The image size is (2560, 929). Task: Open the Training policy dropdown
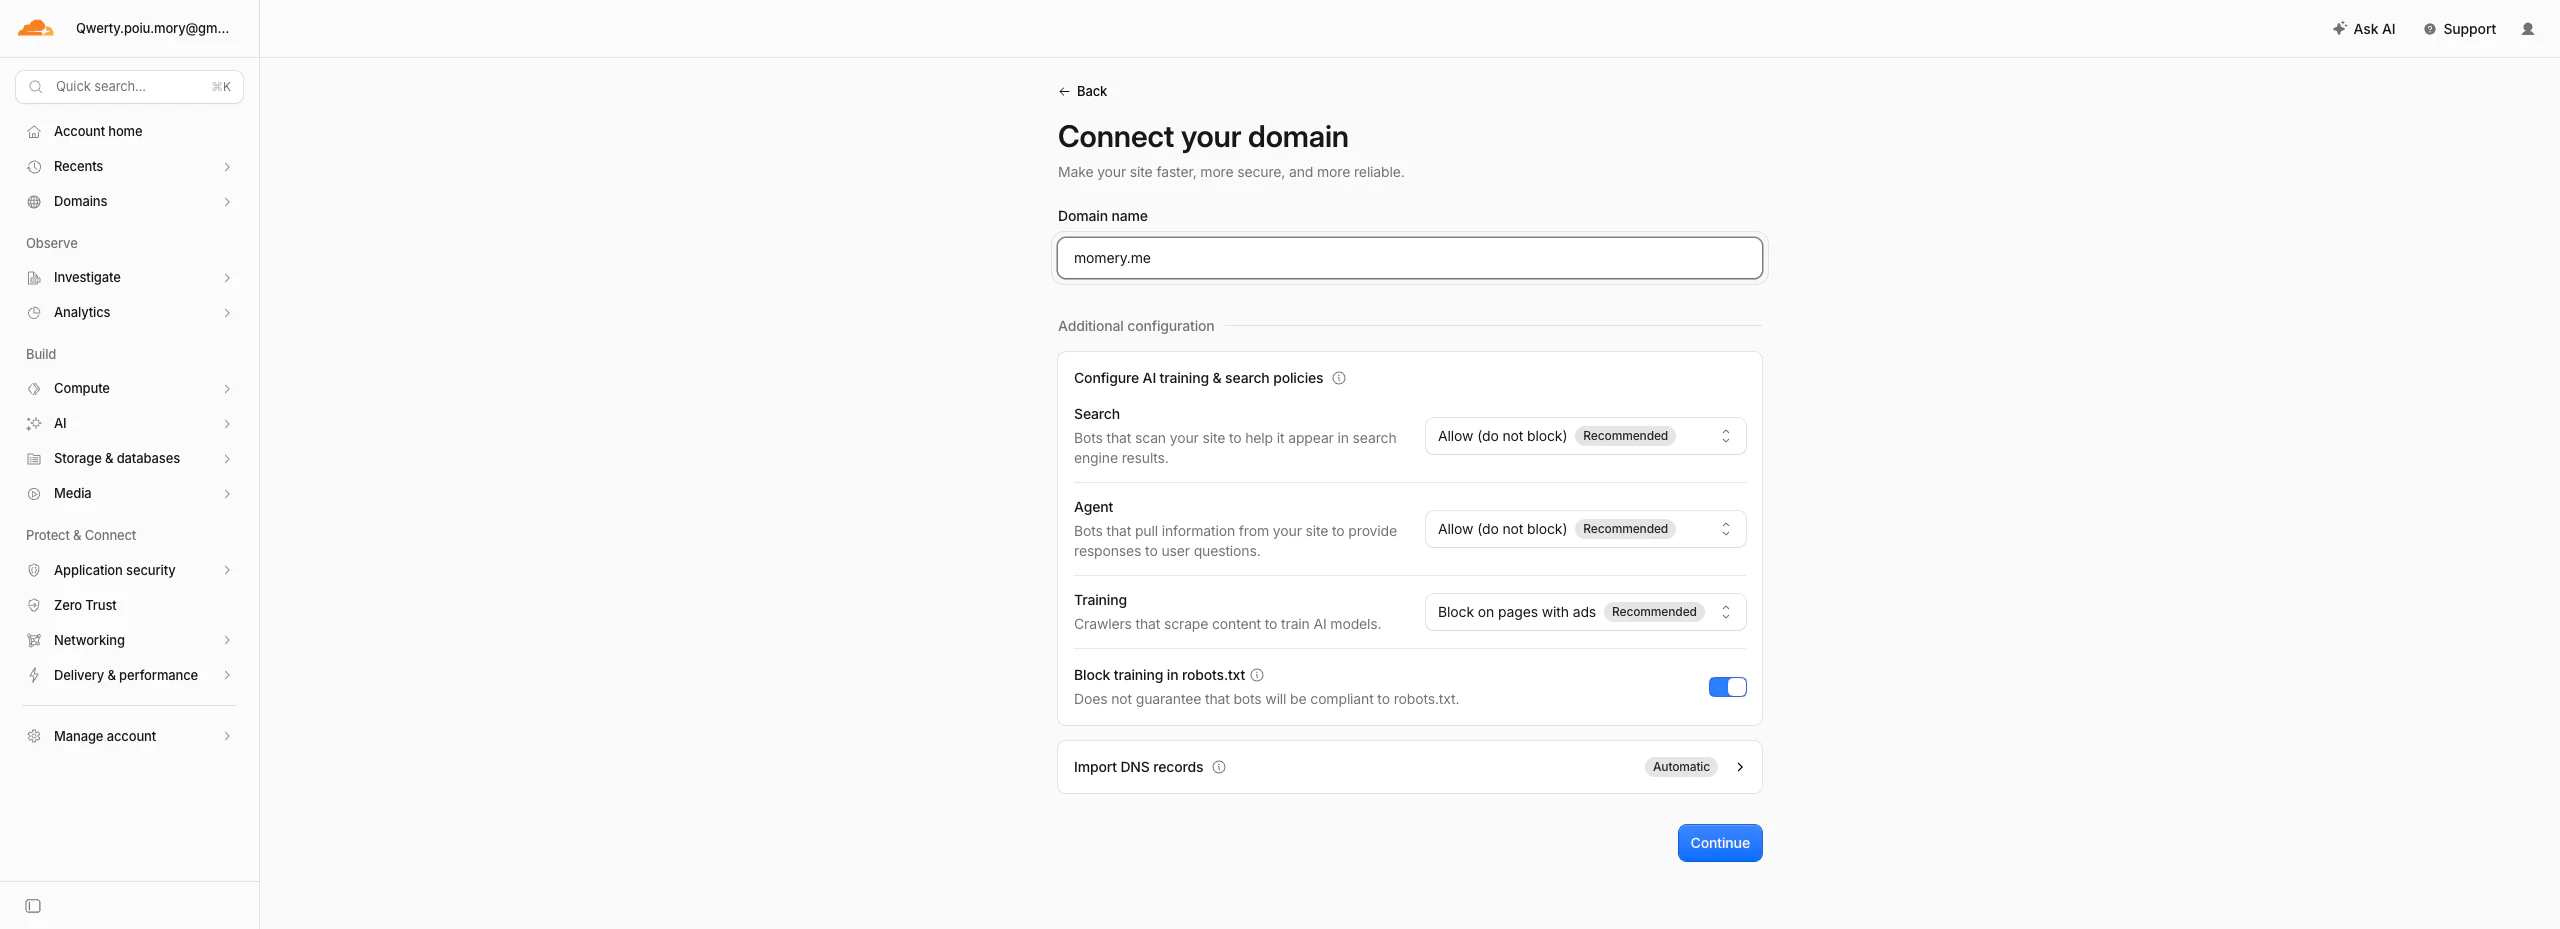[x=1585, y=612]
